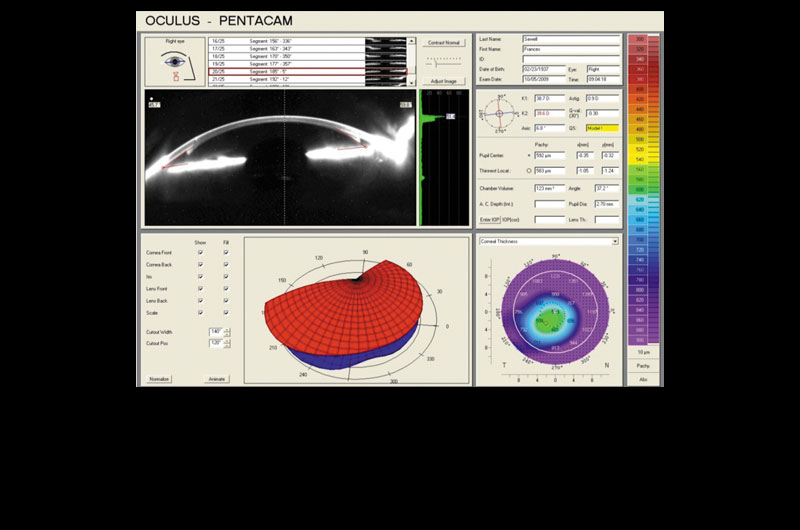Toggle Fill checkbox for Cornea Back
This screenshot has width=800, height=530.
pos(226,265)
